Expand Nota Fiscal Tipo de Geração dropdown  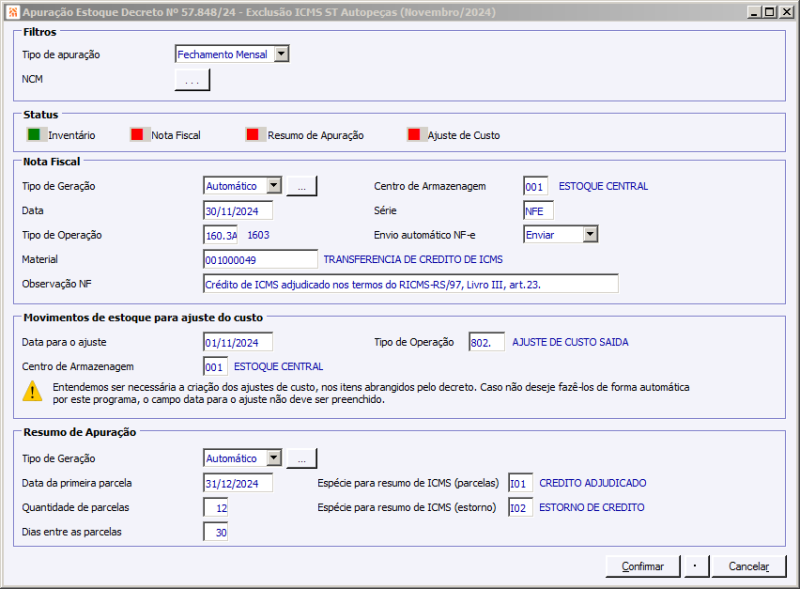[x=274, y=186]
